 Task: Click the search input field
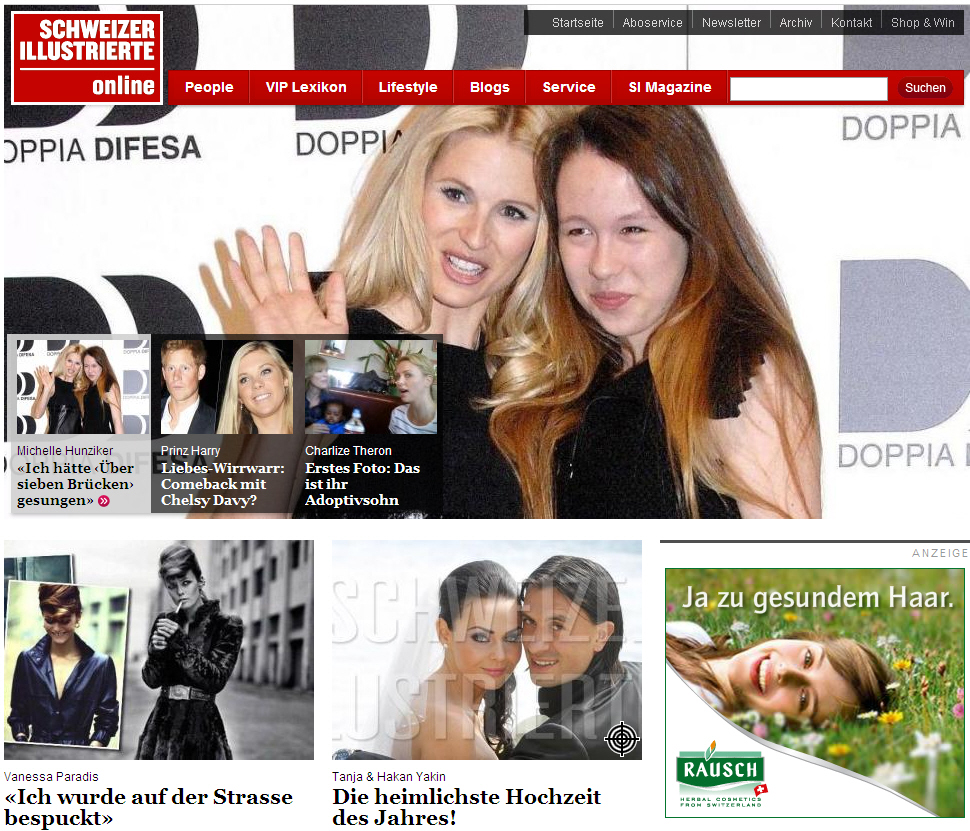coord(809,88)
